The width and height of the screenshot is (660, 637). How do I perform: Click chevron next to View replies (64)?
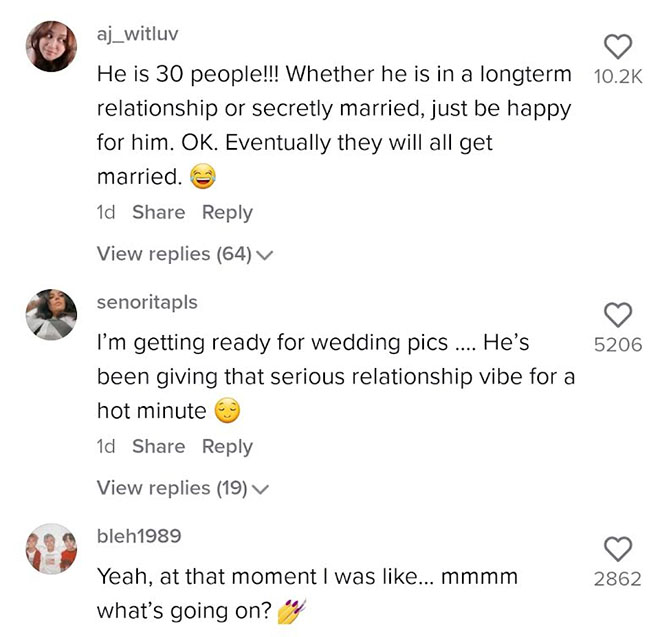click(265, 255)
